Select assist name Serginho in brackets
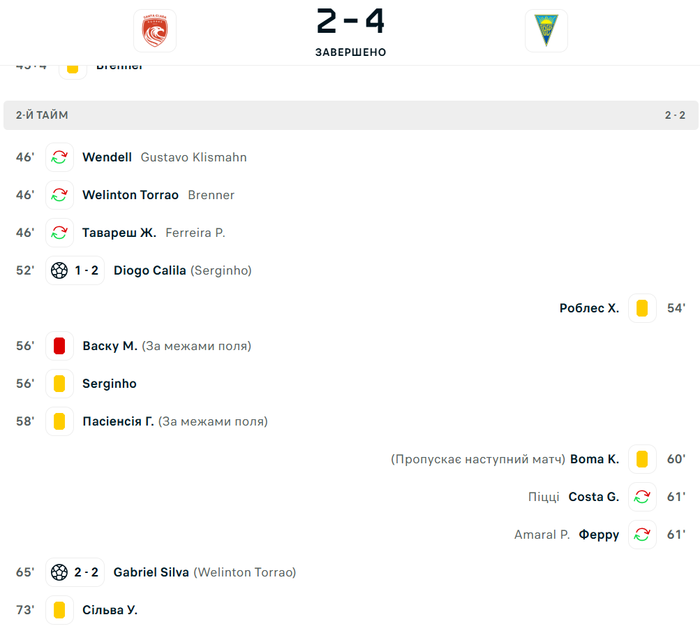The image size is (700, 631). coord(221,270)
